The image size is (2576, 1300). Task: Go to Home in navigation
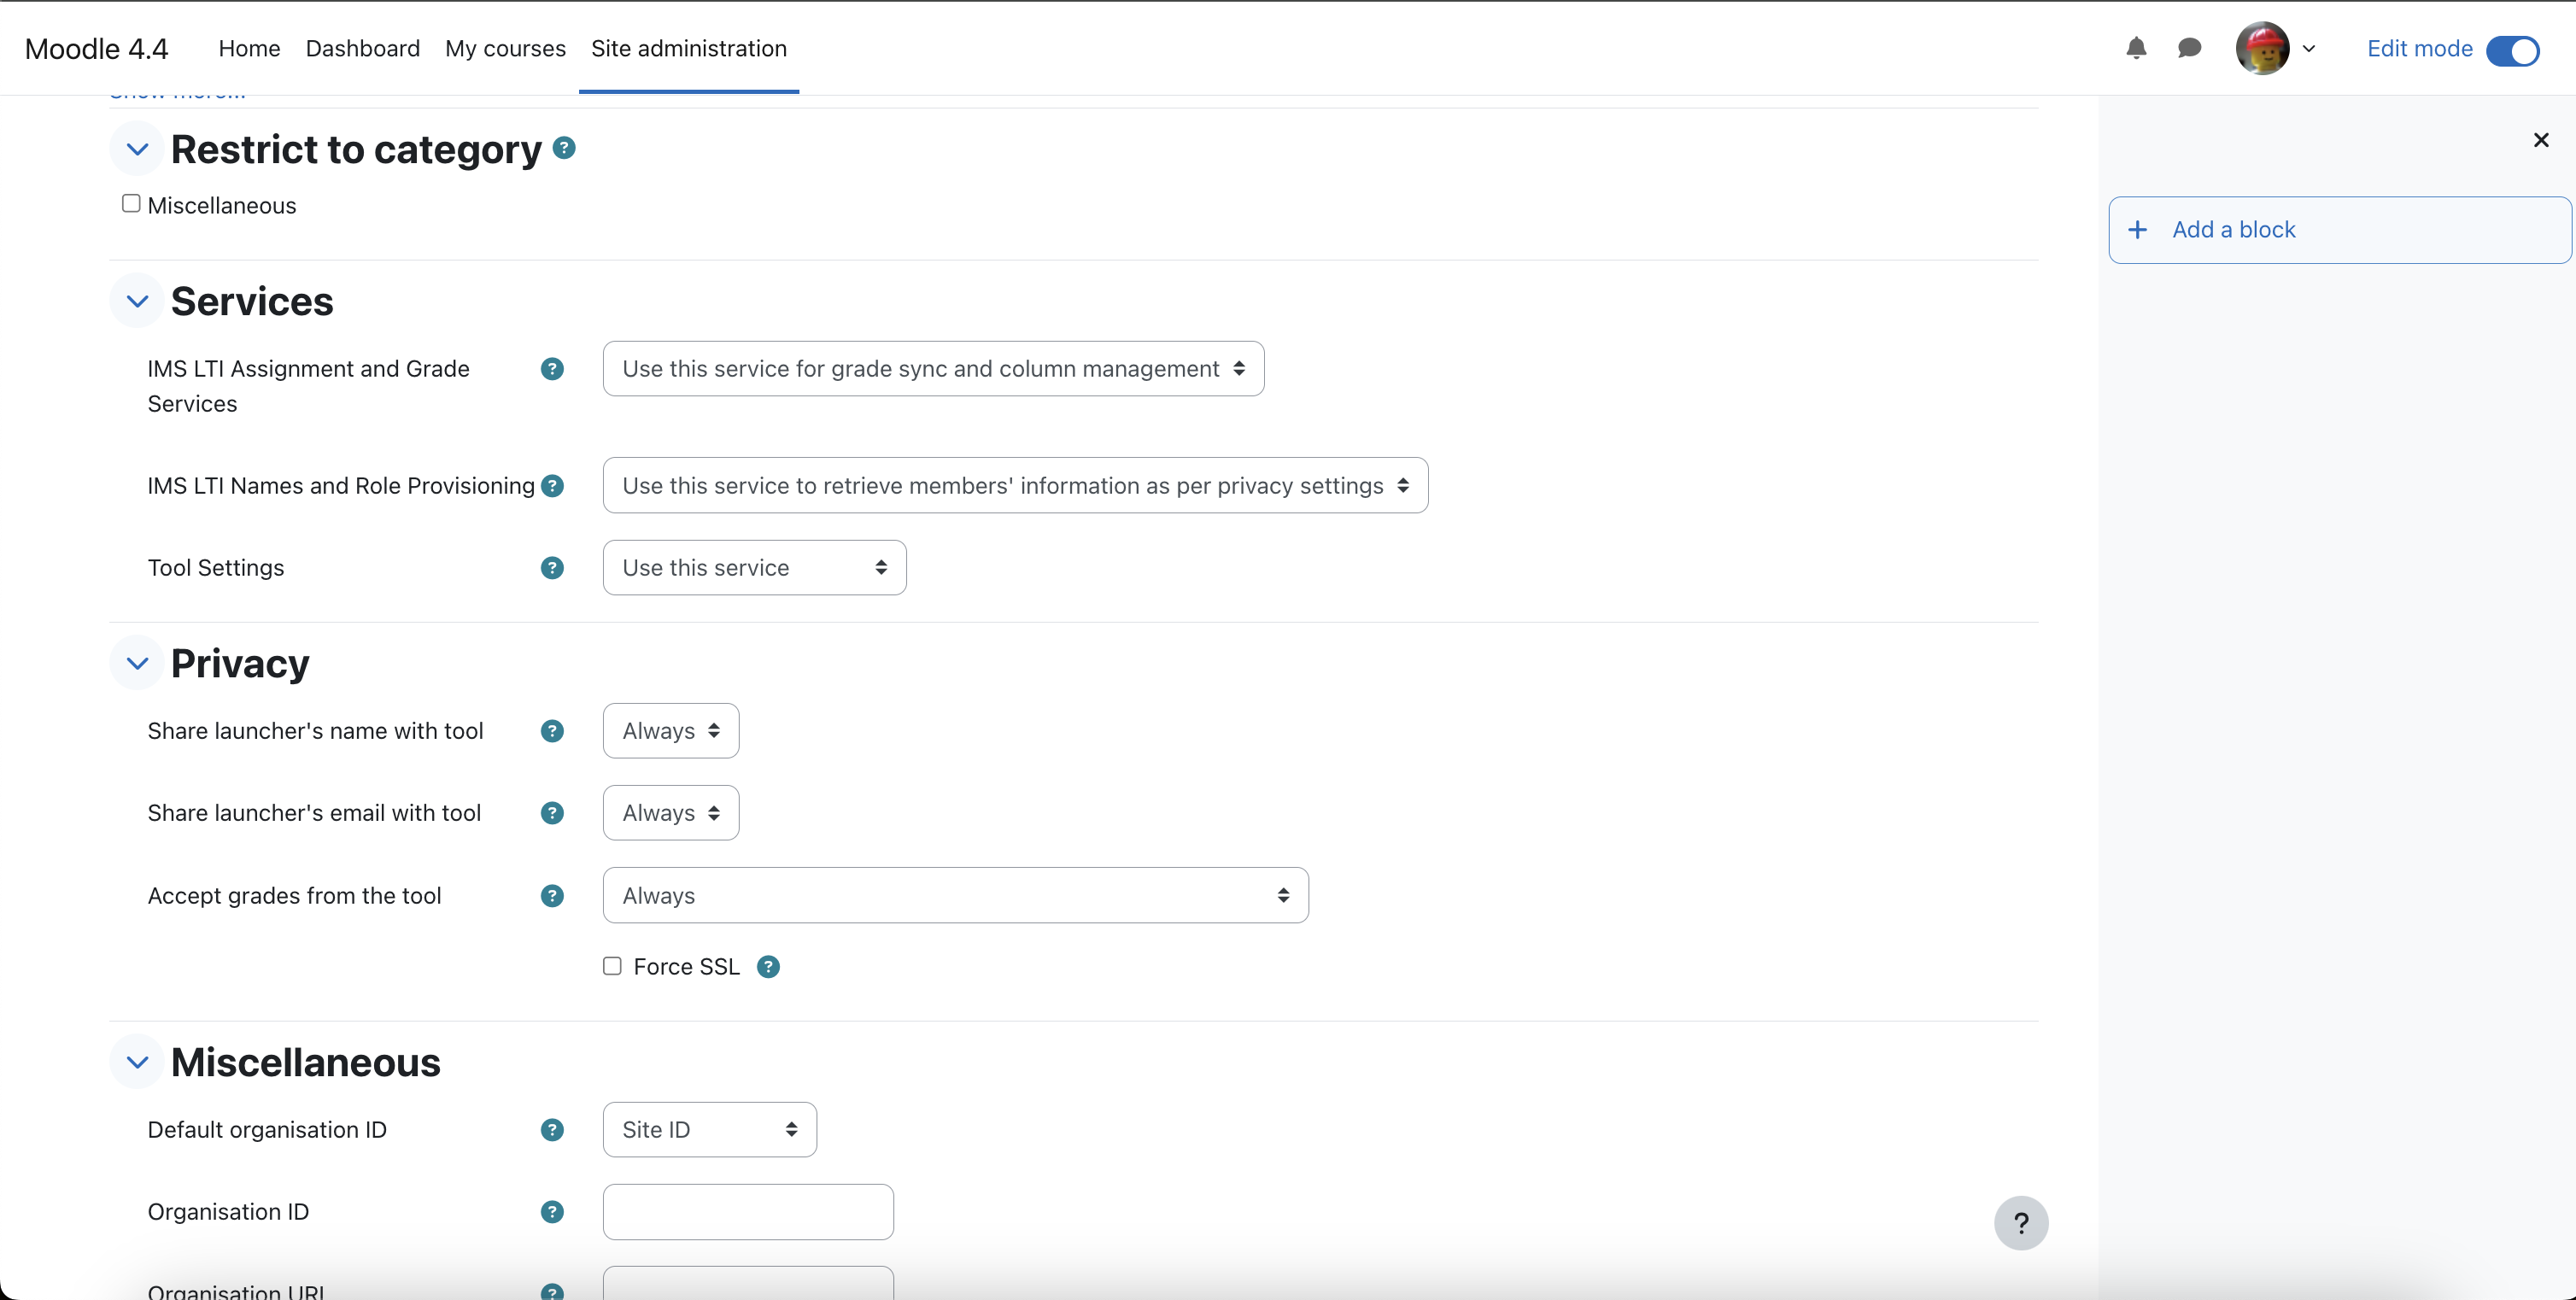pyautogui.click(x=249, y=48)
